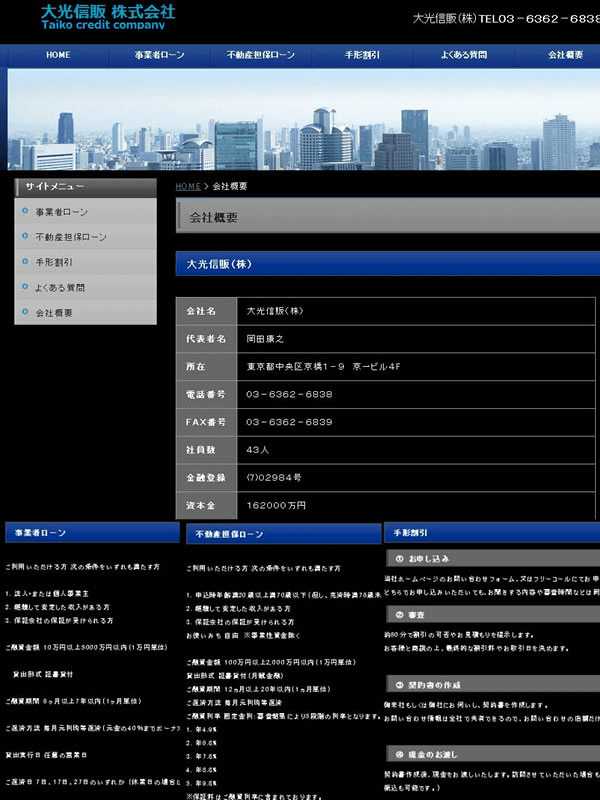Click step ③ 契約書の作成 heading
The image size is (600, 800).
pyautogui.click(x=493, y=685)
